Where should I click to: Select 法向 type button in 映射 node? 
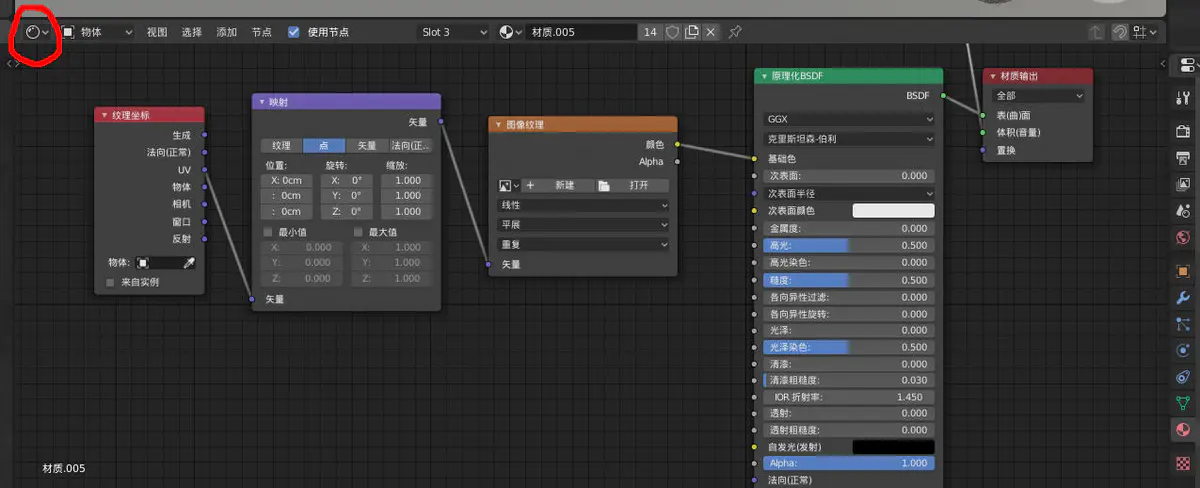pos(411,146)
